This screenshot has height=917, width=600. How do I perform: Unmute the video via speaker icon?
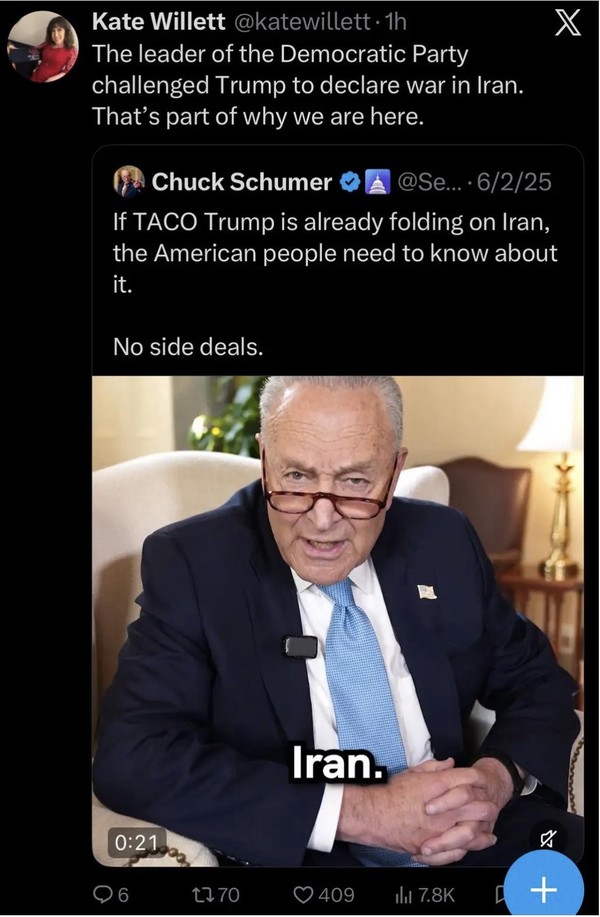547,840
